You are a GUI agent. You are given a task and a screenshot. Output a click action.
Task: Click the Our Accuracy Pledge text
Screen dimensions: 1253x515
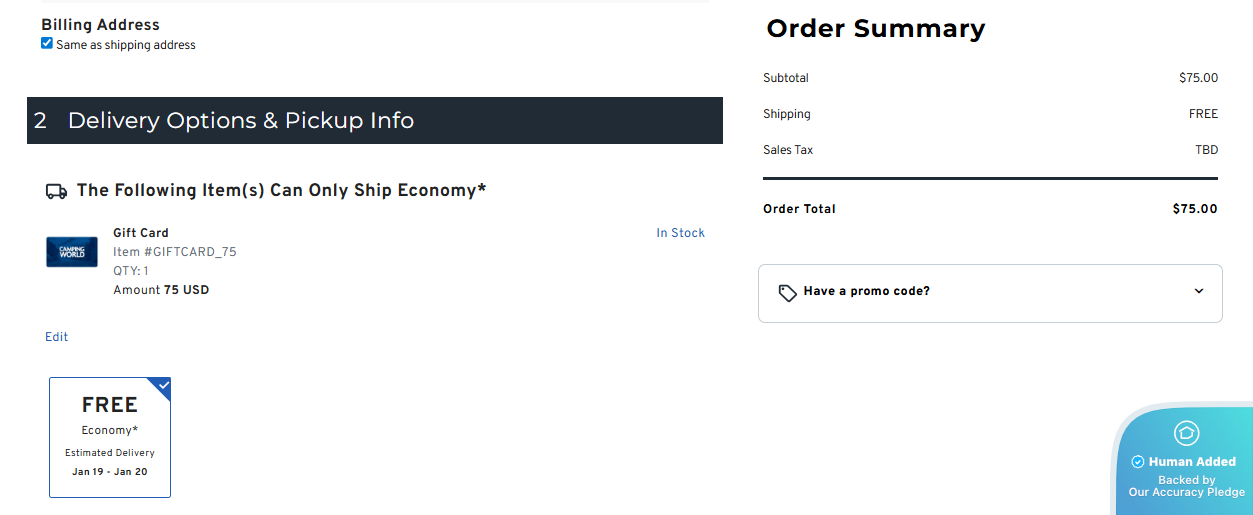click(x=1187, y=492)
